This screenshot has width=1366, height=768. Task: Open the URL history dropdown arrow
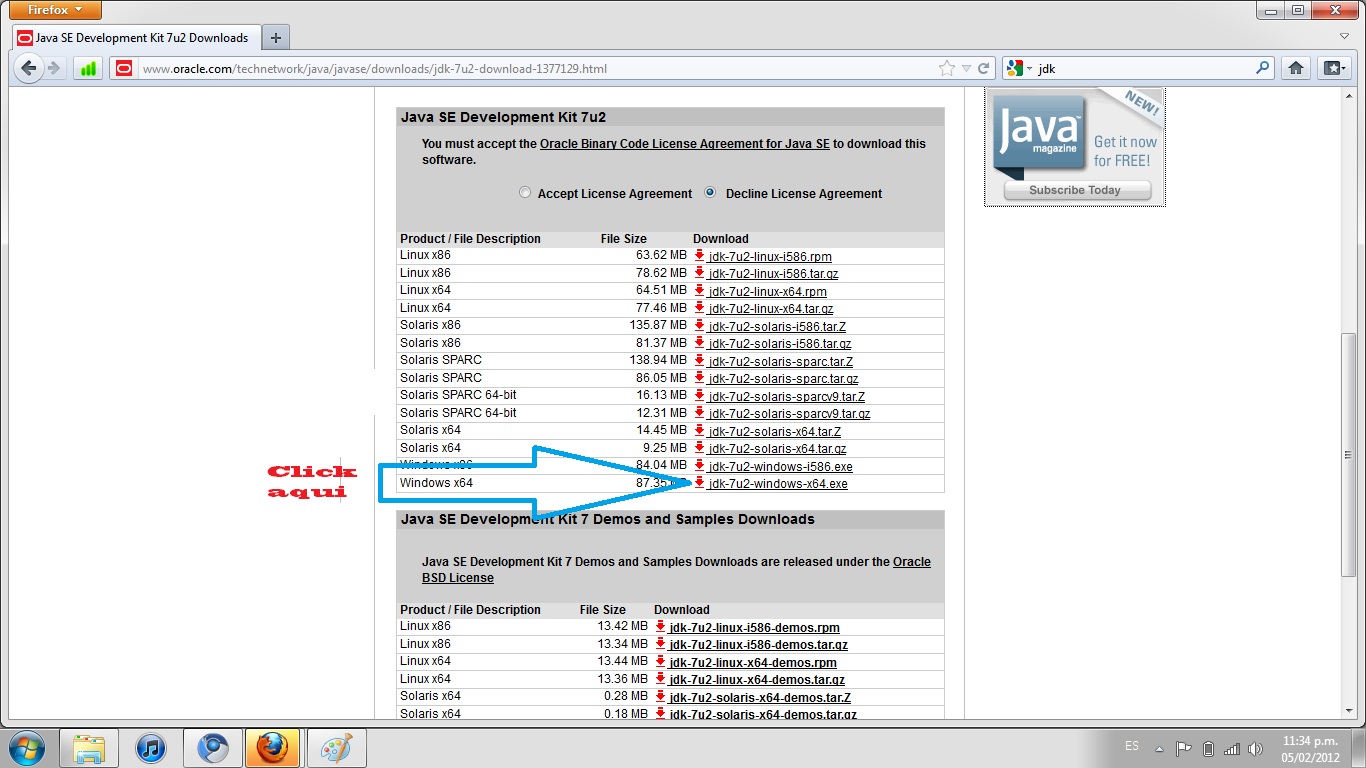coord(966,69)
